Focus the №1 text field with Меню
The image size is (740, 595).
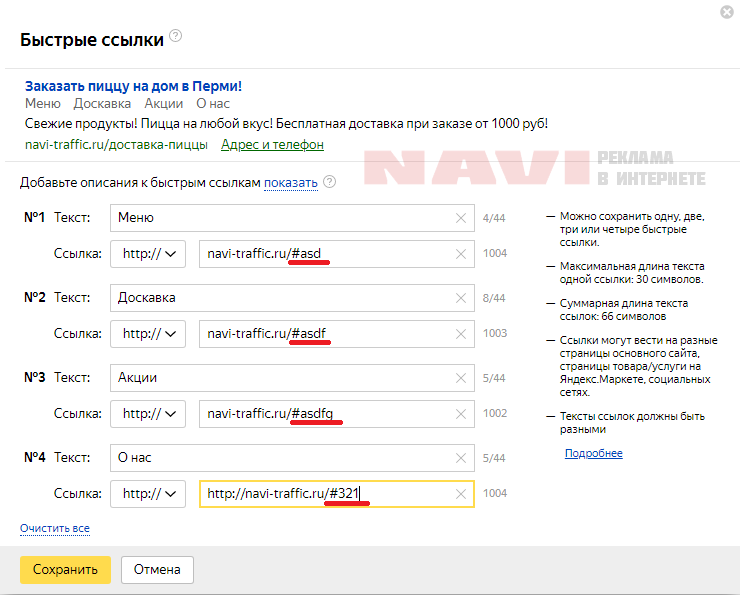coord(292,218)
